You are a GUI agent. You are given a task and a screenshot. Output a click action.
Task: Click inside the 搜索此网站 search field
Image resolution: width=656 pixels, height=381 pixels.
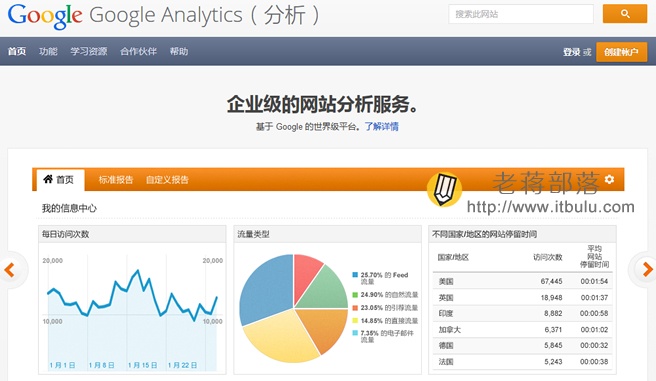pyautogui.click(x=521, y=14)
